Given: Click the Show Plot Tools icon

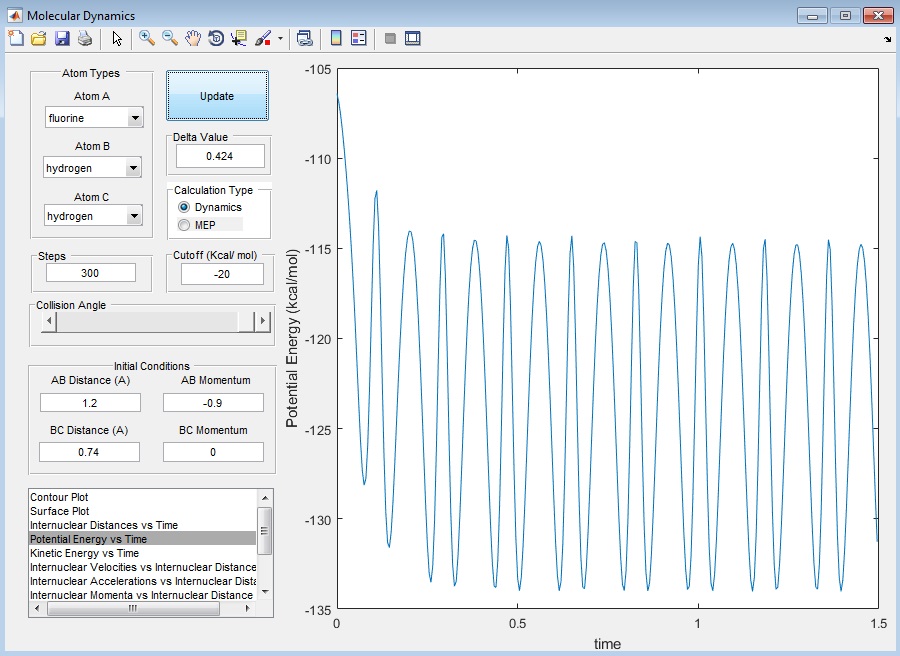Looking at the screenshot, I should click(x=413, y=38).
